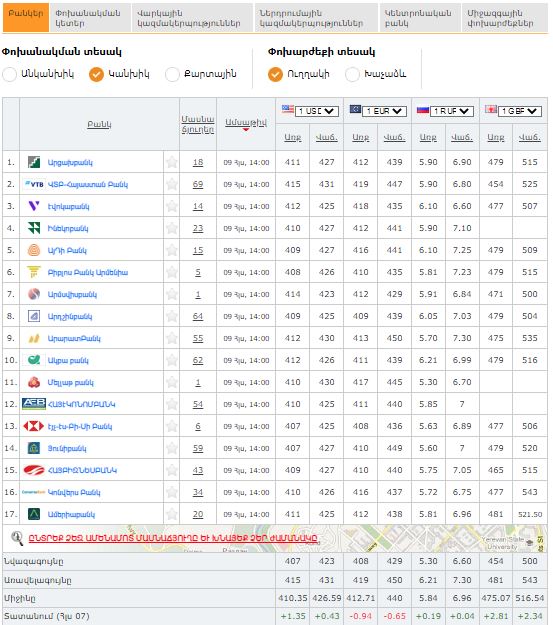Click the Ardshinbank logo in row 8

pos(34,316)
